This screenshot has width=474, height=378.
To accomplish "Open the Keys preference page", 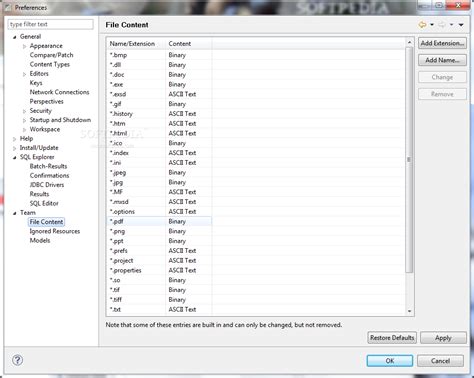I will coord(36,83).
